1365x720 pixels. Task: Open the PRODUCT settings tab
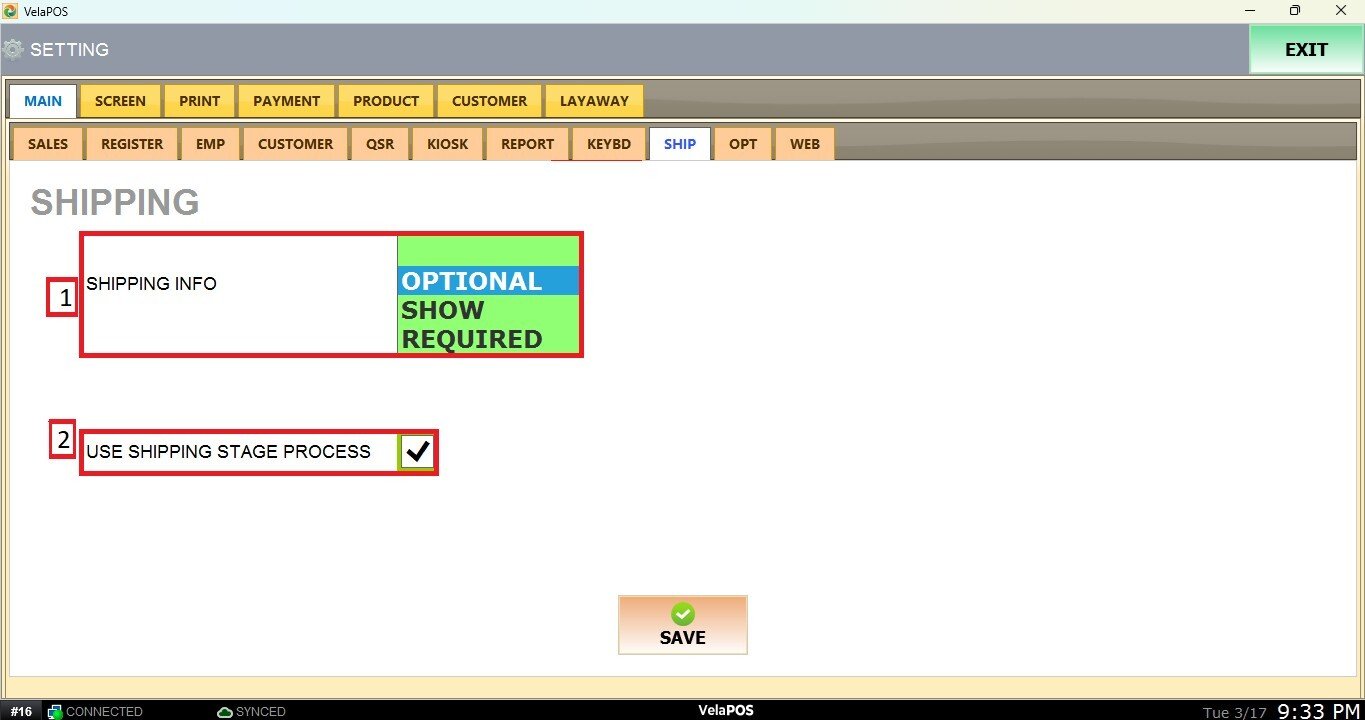[386, 101]
